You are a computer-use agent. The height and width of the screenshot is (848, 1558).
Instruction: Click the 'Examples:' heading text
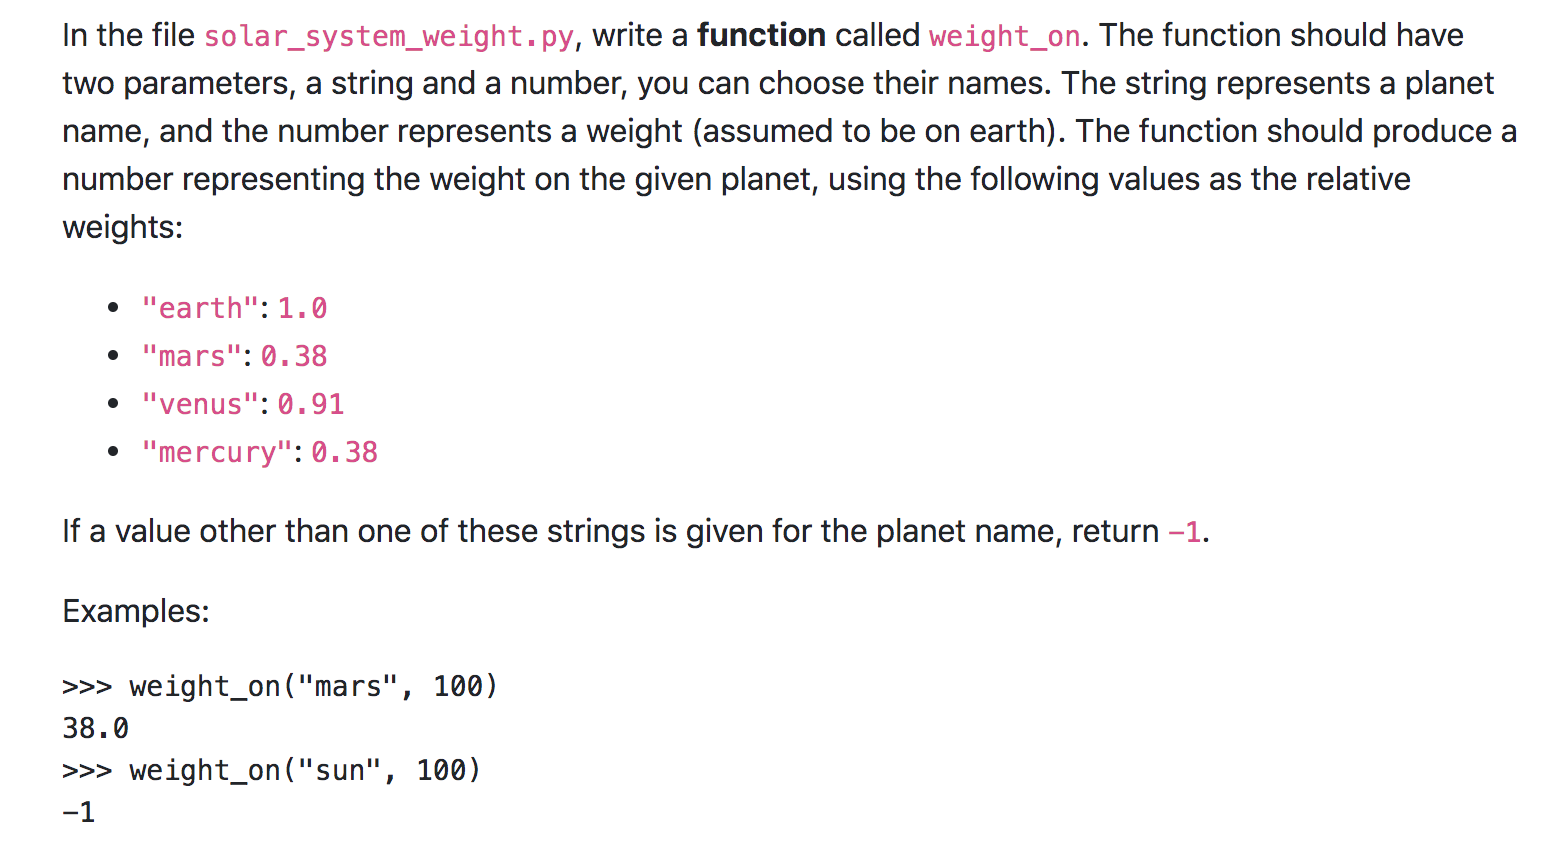pos(136,611)
